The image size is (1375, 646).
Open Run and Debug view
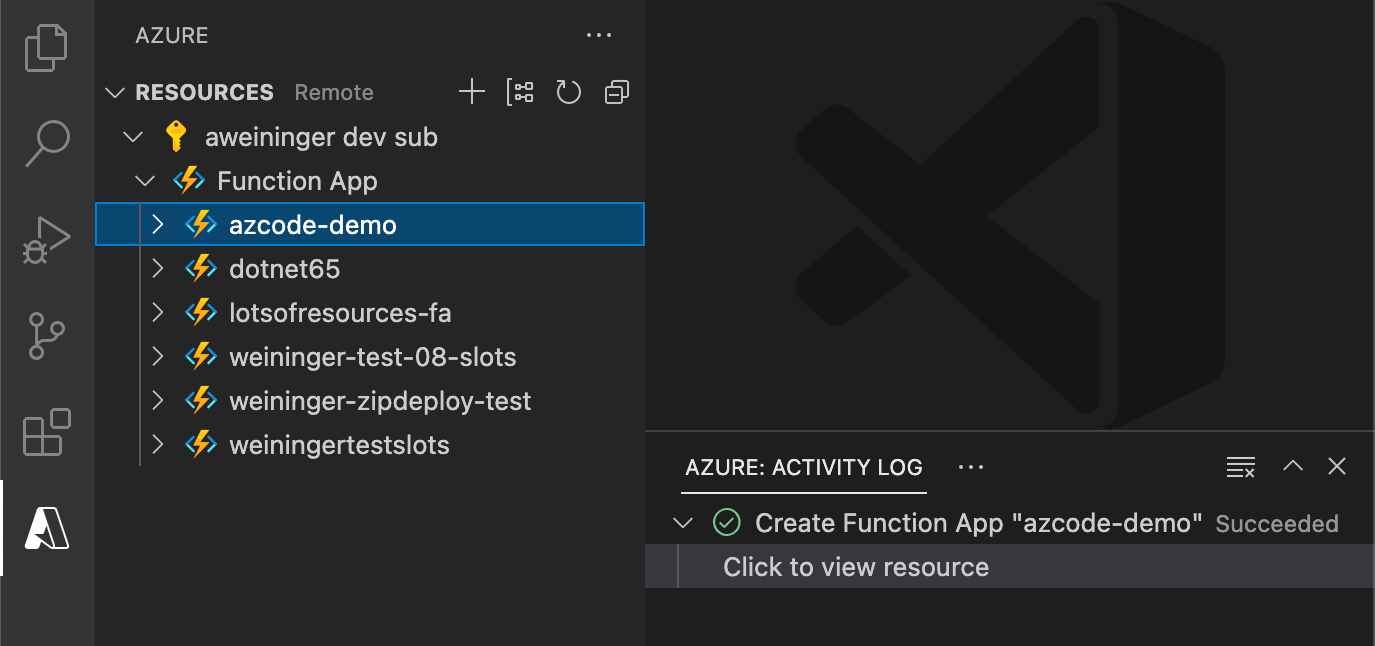pos(46,240)
